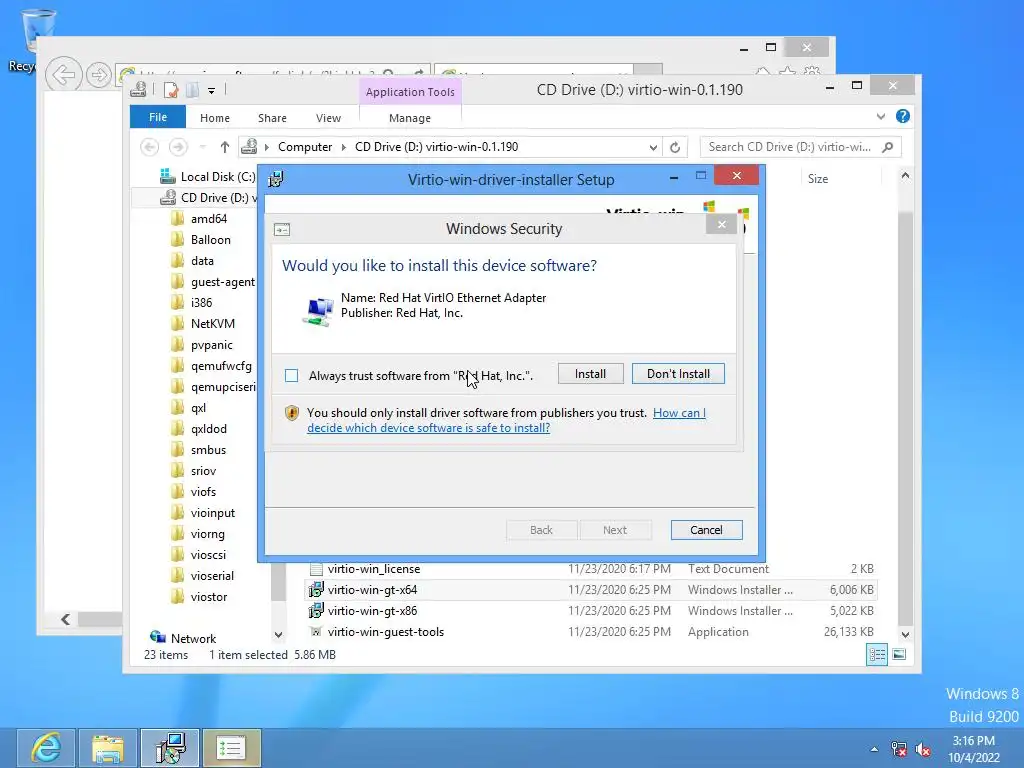
Task: Click the virtio-win-guest-tools application icon
Action: pyautogui.click(x=316, y=632)
